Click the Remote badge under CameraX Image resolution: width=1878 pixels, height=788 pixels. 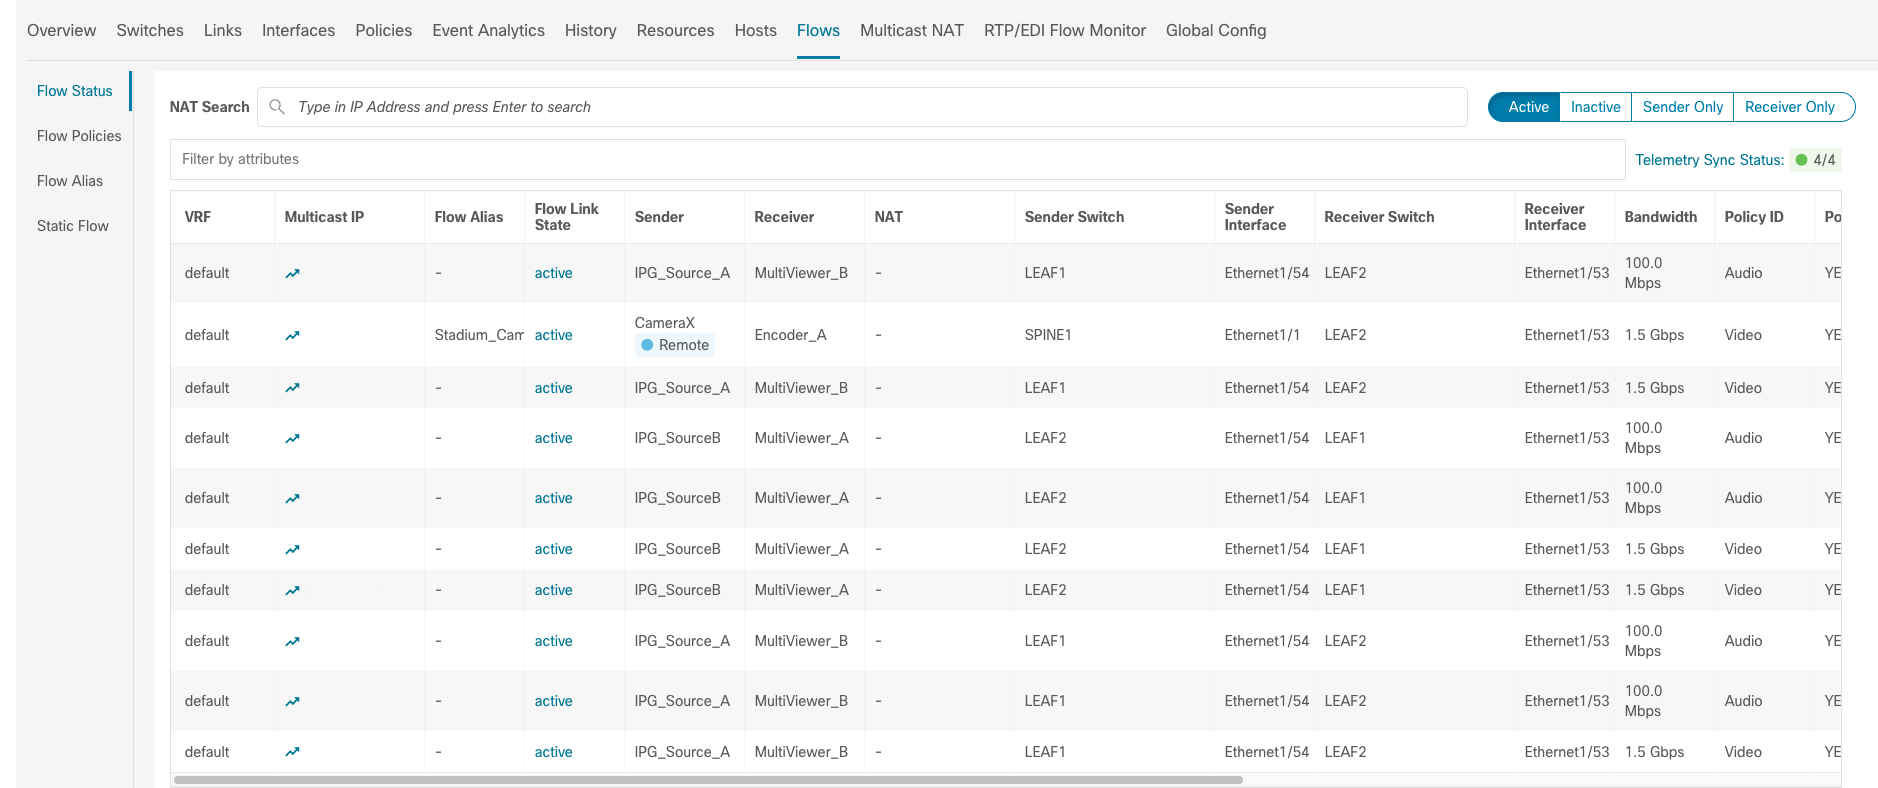pos(675,345)
